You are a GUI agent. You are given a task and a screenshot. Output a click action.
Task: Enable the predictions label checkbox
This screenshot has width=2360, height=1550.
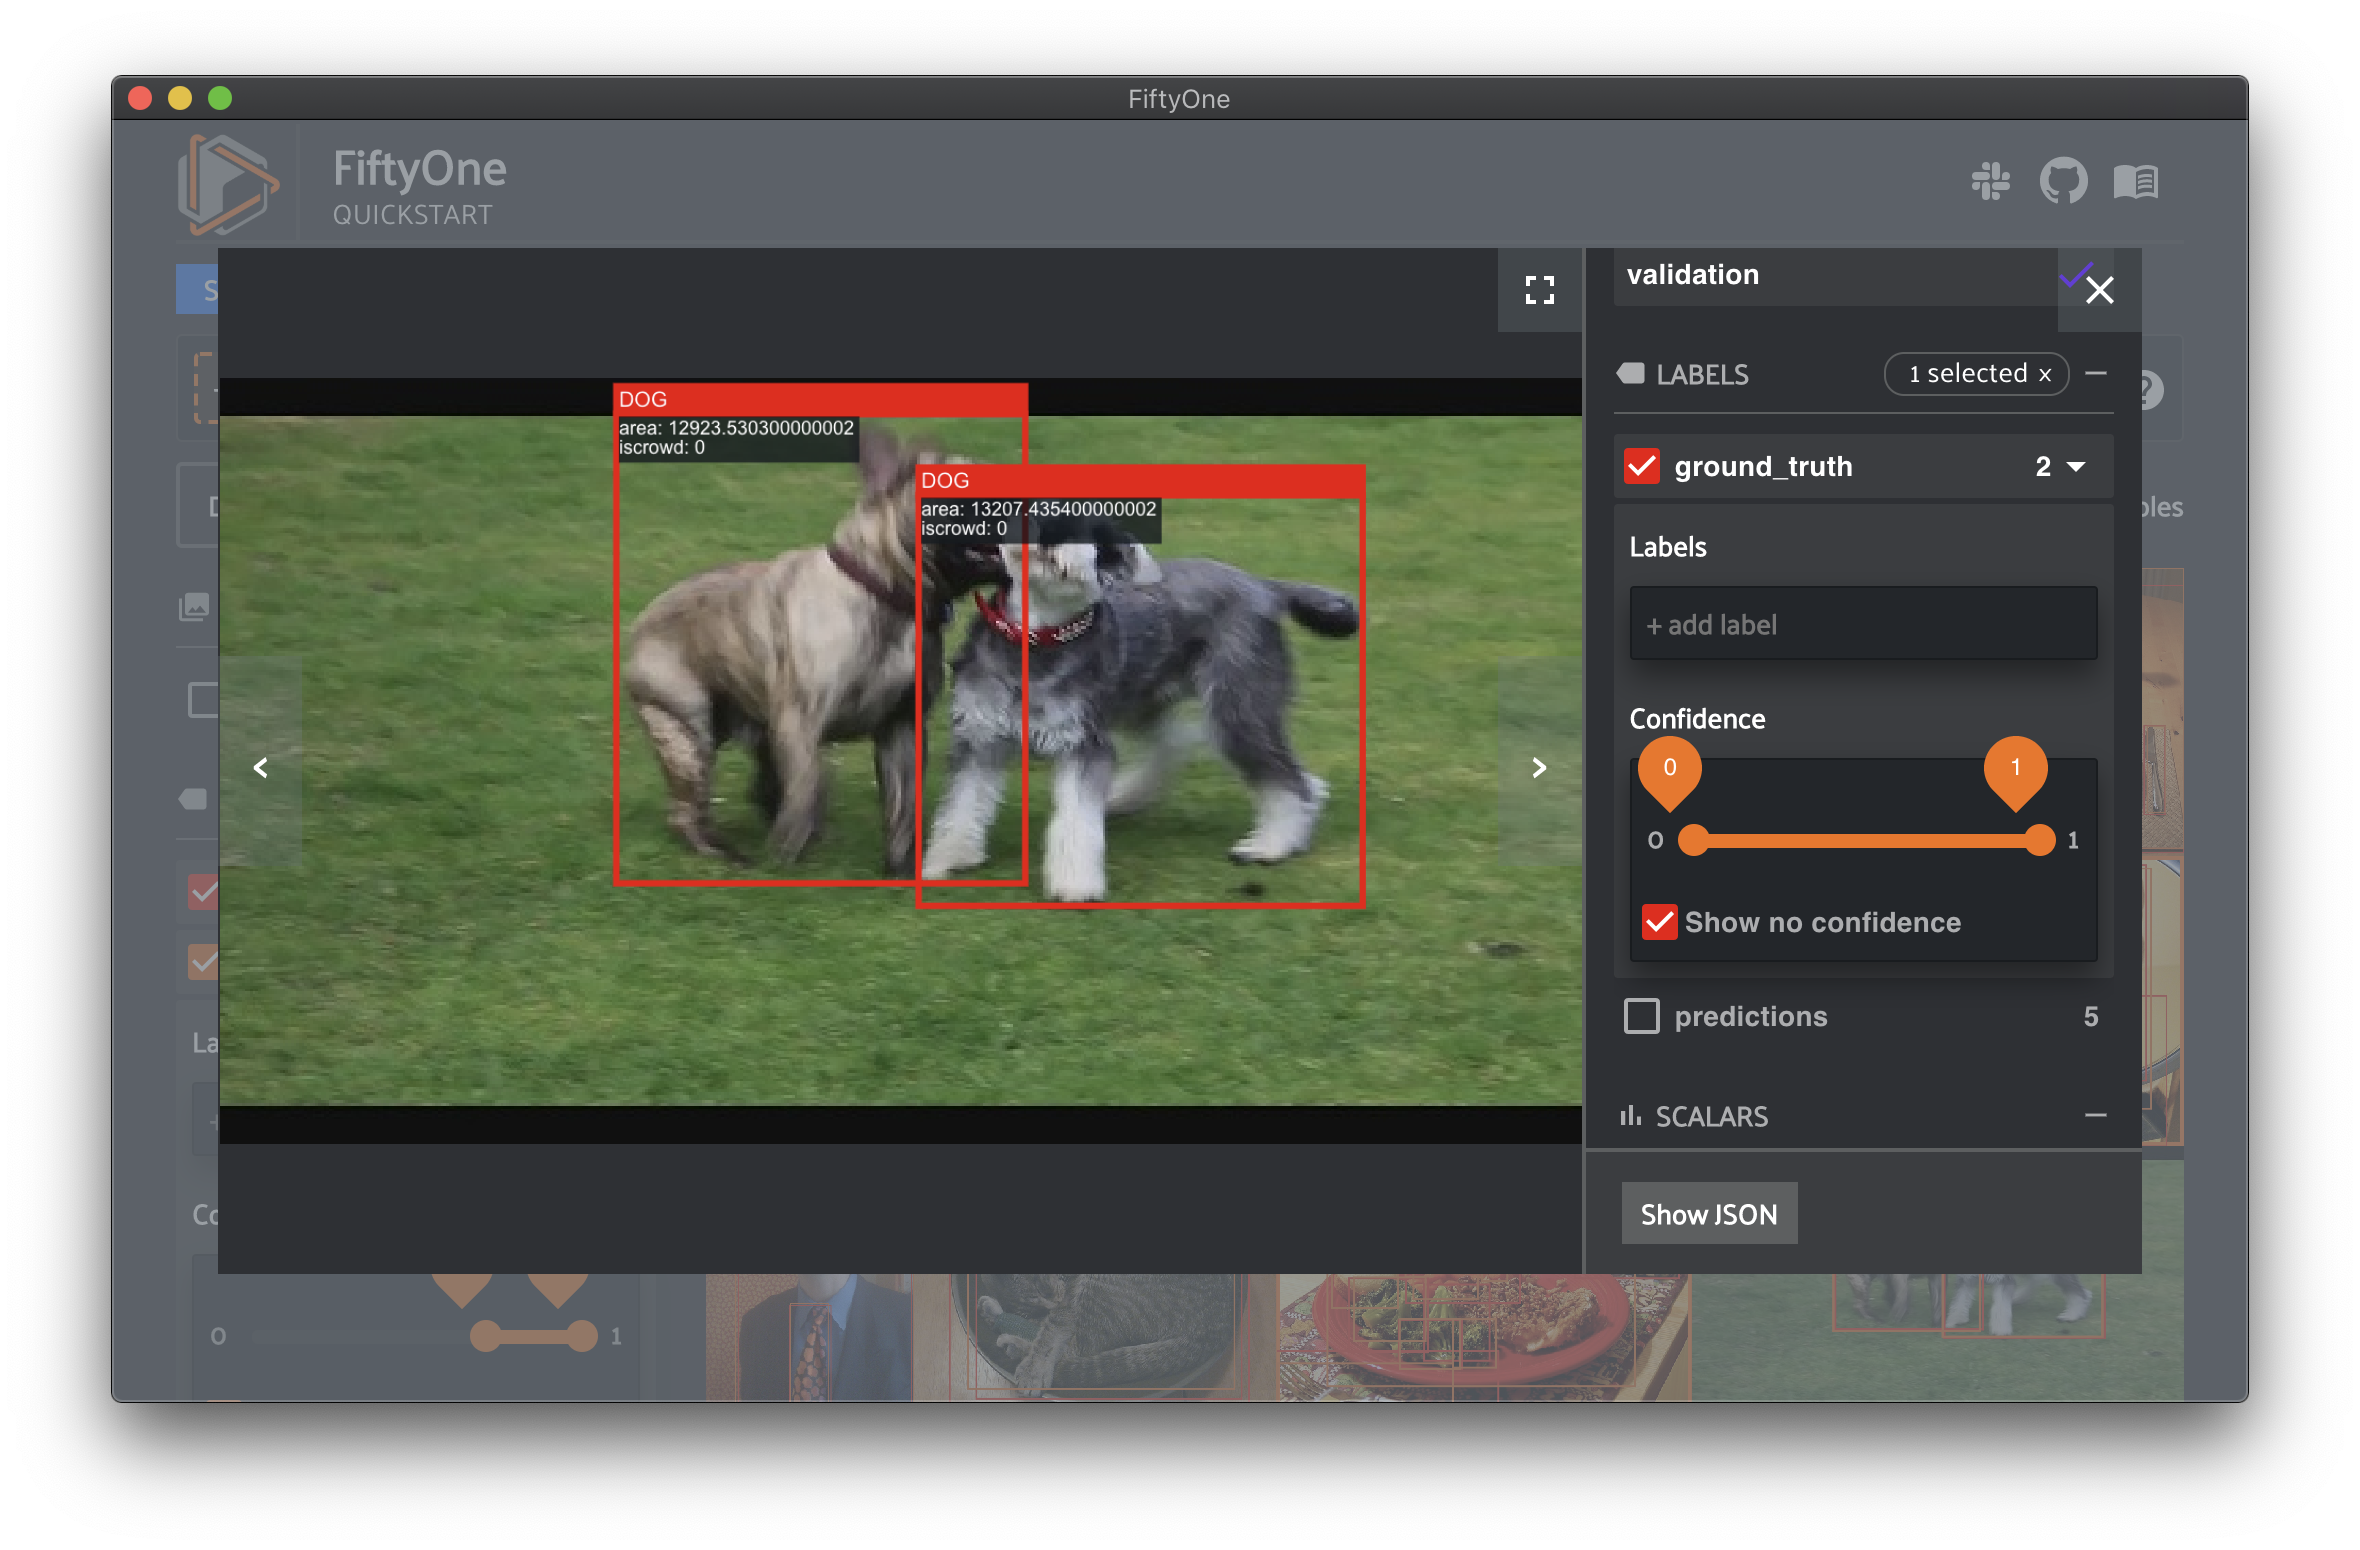coord(1642,1016)
